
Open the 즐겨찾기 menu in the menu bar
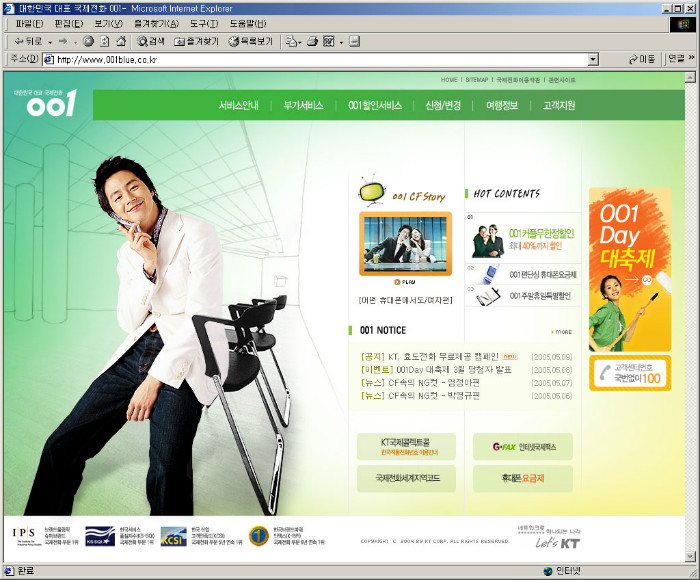pos(157,24)
